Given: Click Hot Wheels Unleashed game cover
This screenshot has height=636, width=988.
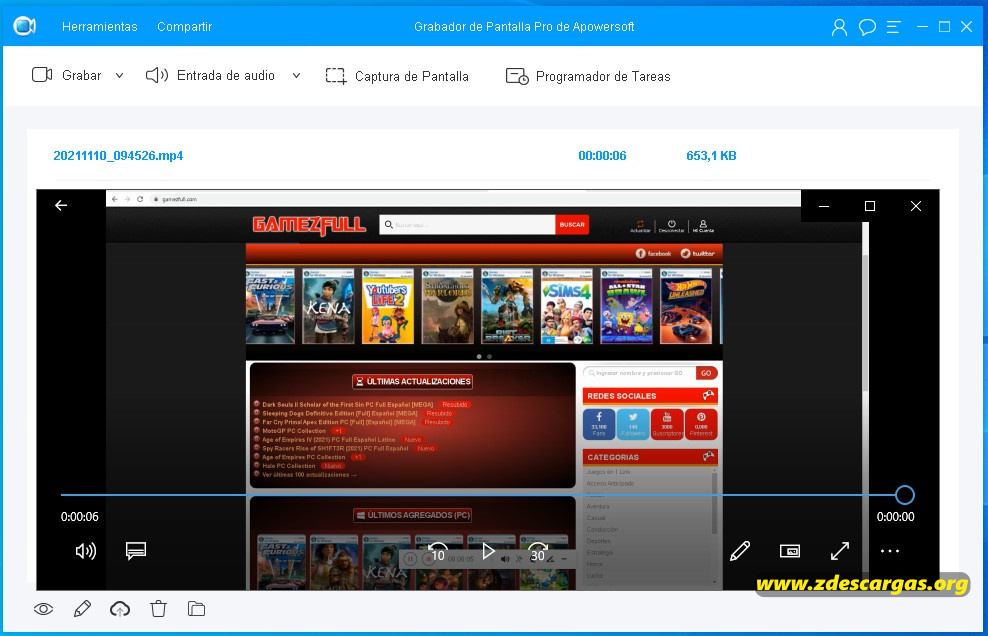Looking at the screenshot, I should (686, 306).
